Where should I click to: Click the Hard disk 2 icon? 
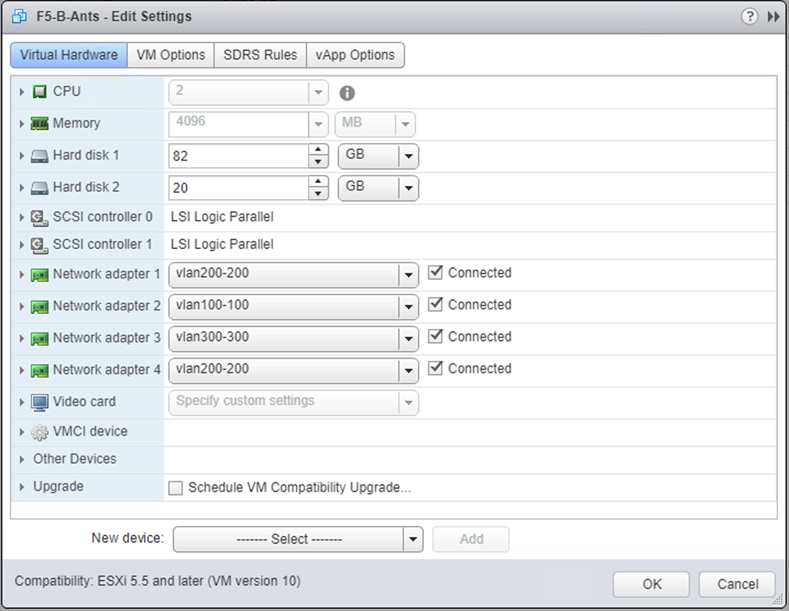tap(40, 188)
